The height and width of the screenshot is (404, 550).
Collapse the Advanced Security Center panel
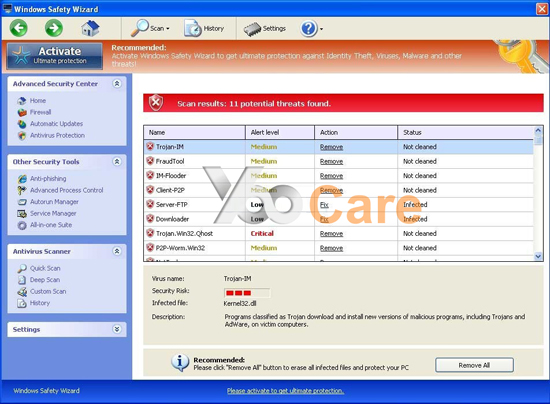117,83
